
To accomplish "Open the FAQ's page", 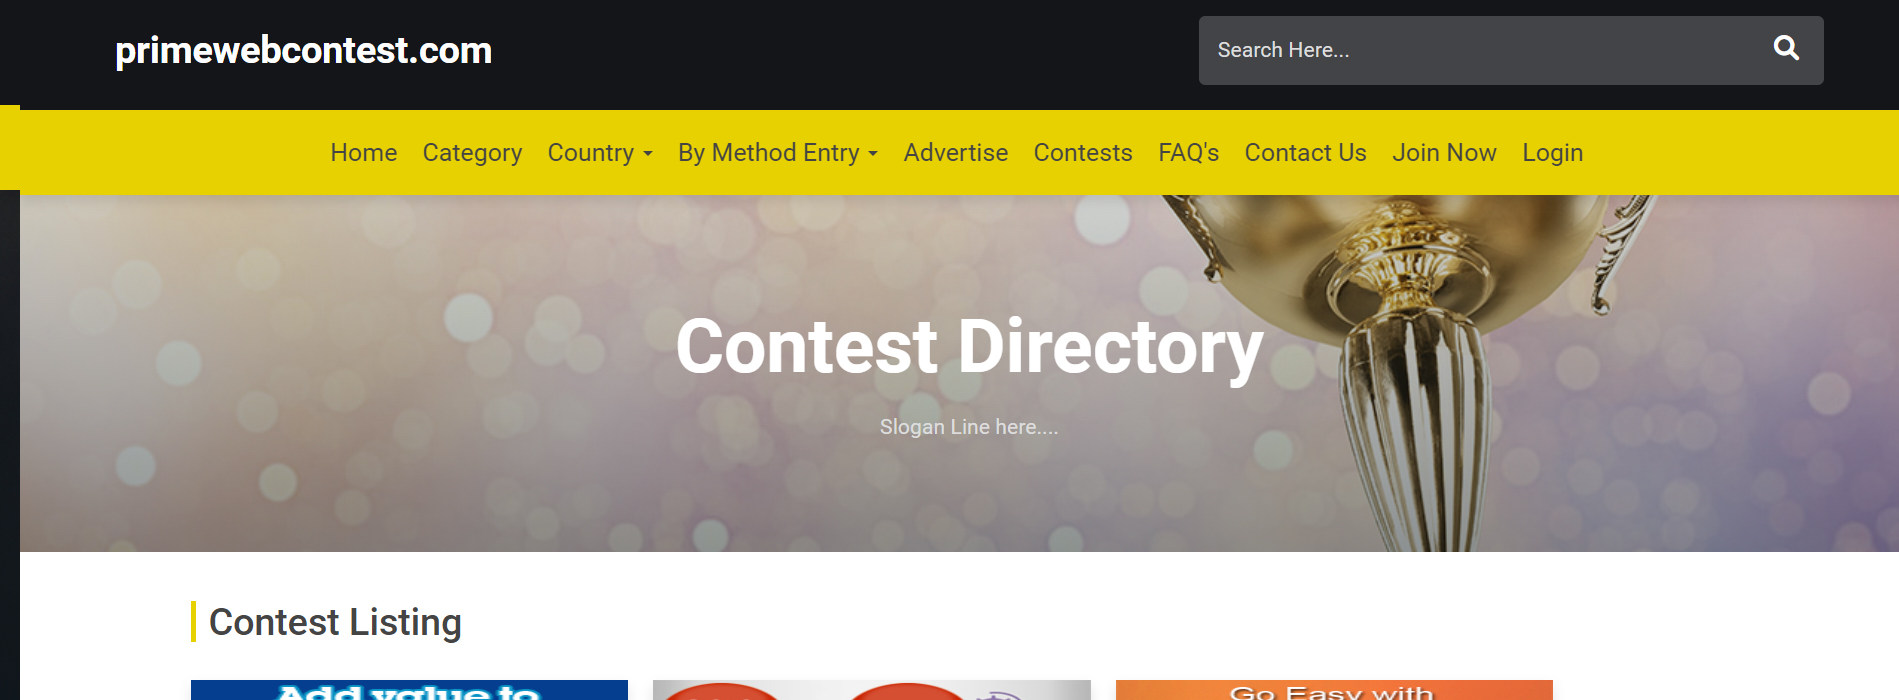I will coord(1189,153).
